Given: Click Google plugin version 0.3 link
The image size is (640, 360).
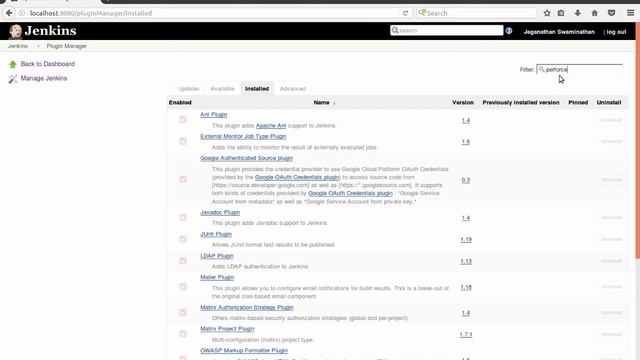Looking at the screenshot, I should [x=466, y=180].
